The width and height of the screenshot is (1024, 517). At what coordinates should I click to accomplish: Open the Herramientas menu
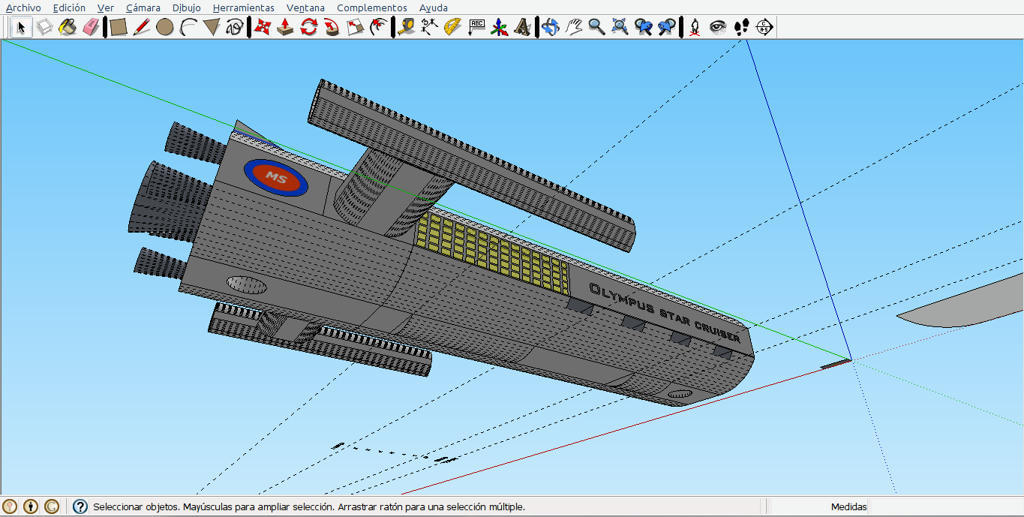pyautogui.click(x=244, y=8)
